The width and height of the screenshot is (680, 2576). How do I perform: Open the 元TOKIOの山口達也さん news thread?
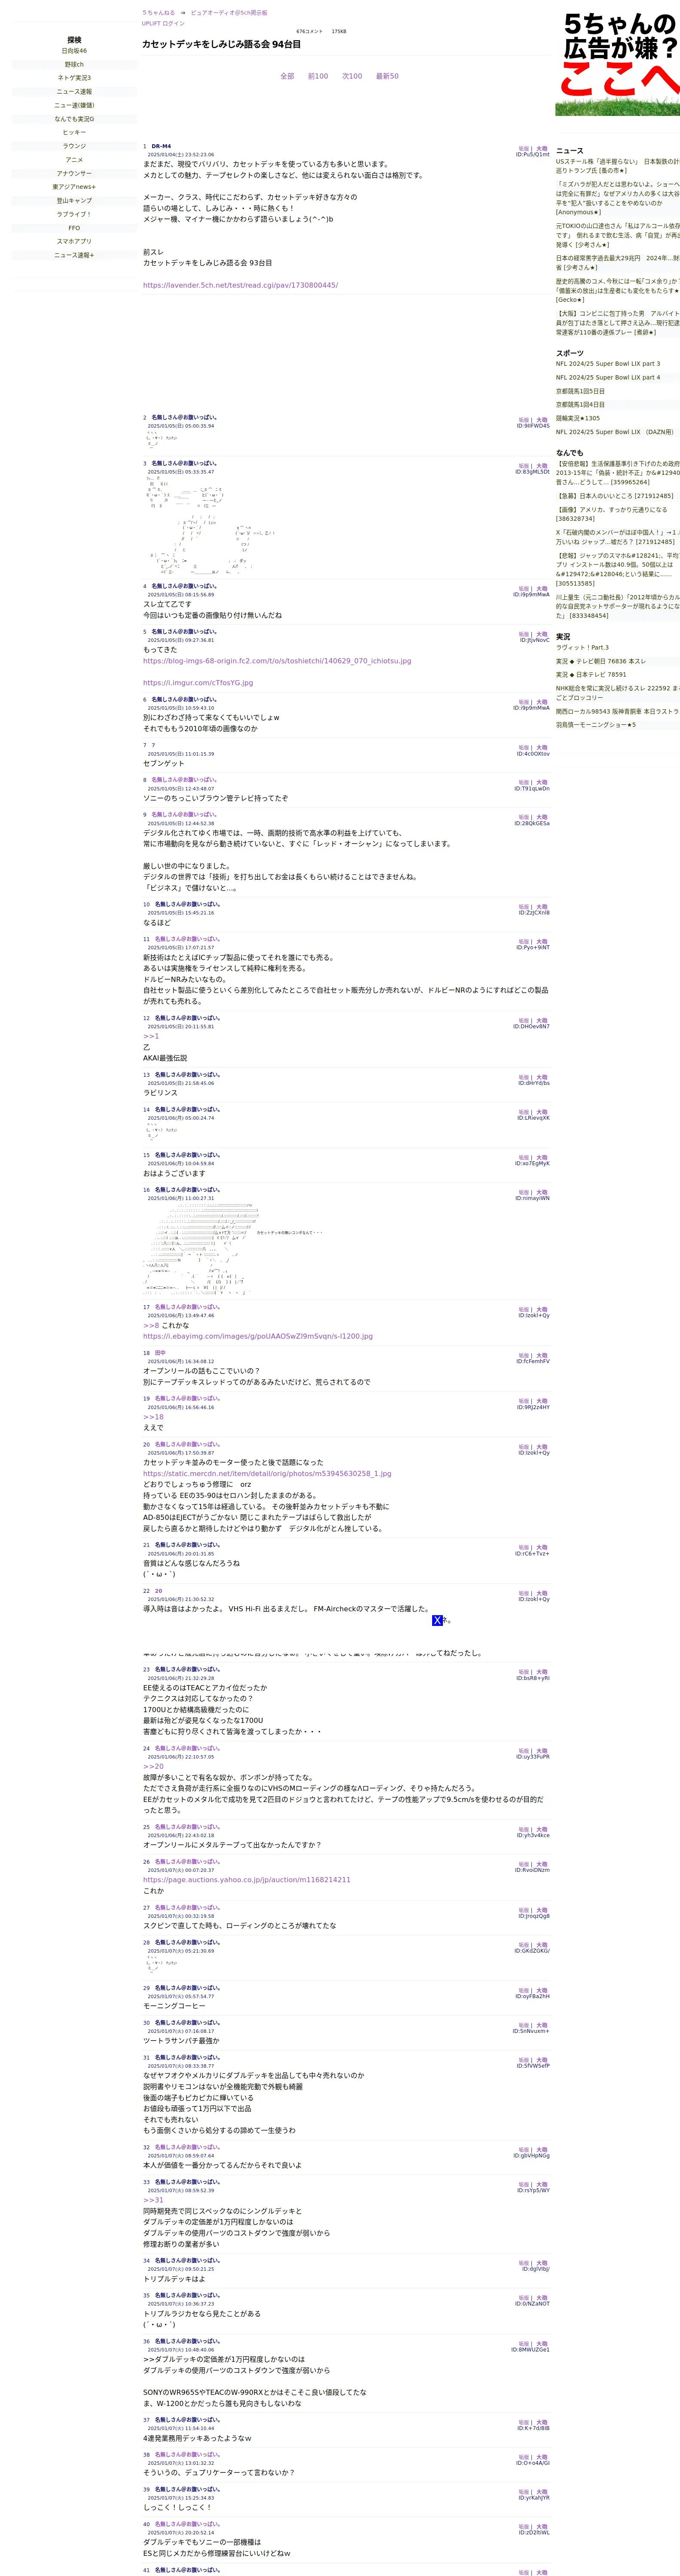pos(618,235)
